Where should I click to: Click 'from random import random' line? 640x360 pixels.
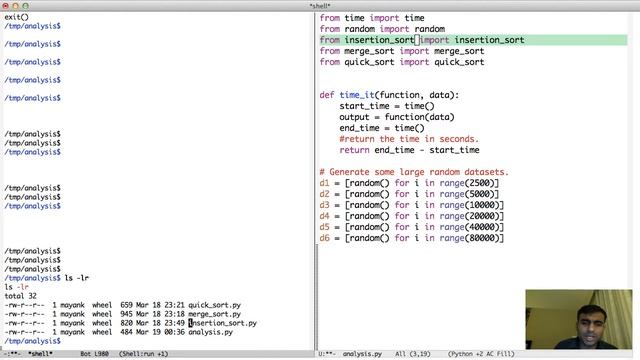point(382,29)
